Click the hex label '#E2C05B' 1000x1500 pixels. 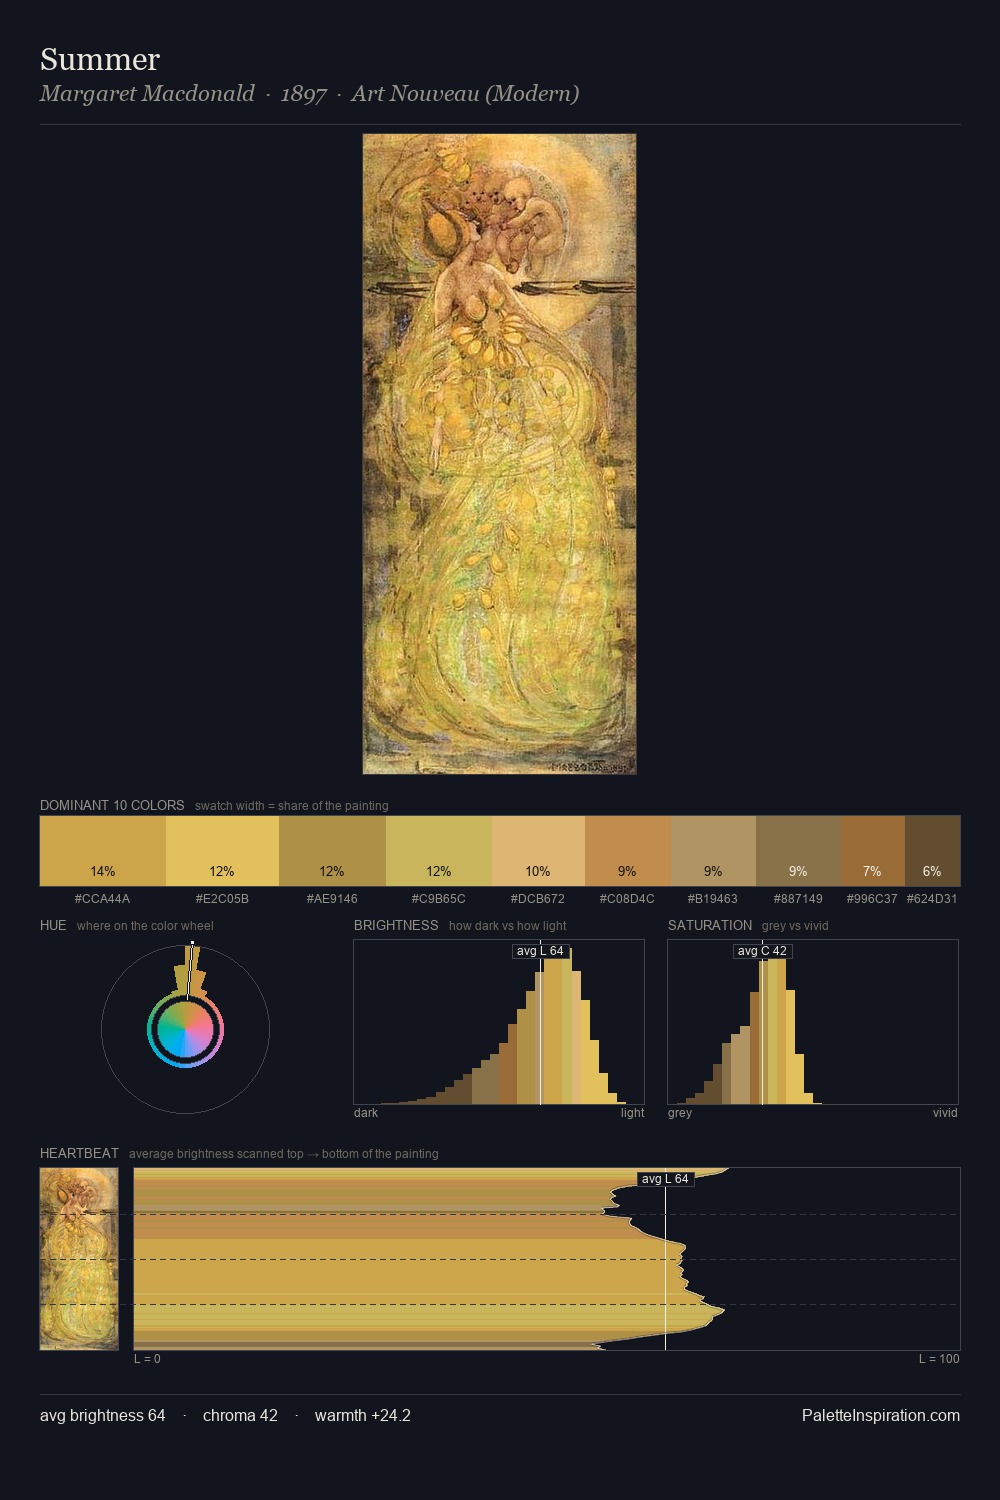222,899
